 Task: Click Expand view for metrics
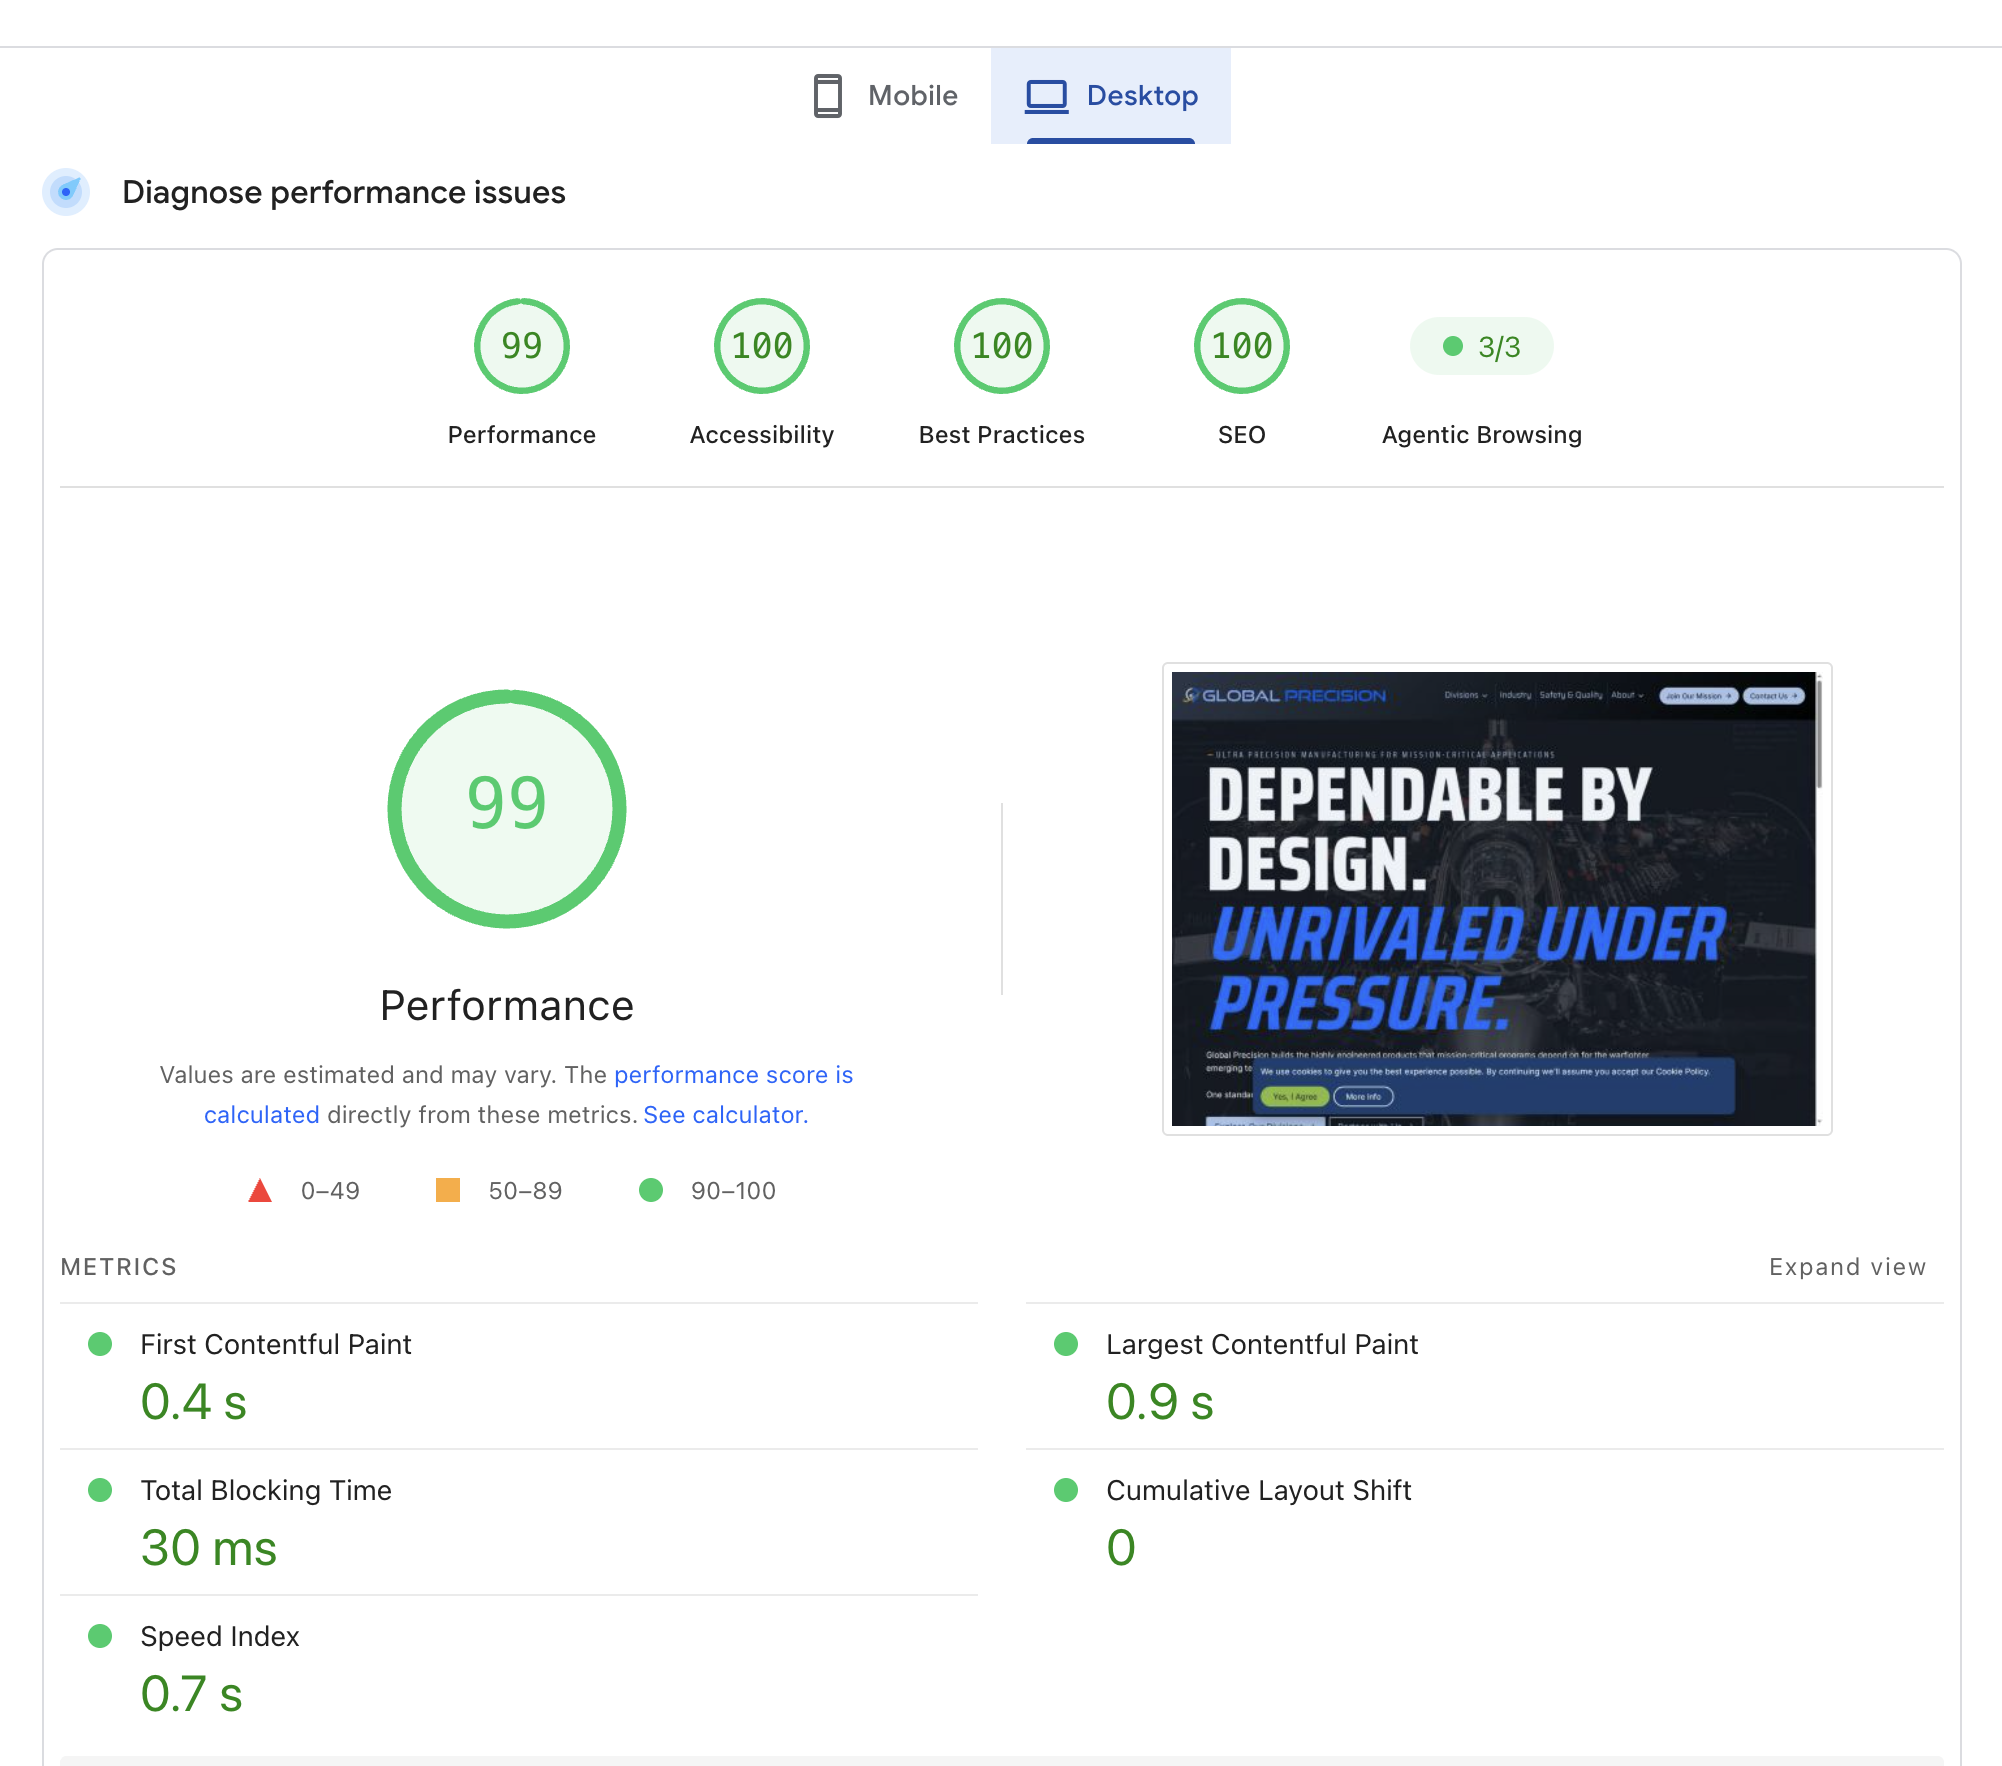click(x=1847, y=1267)
